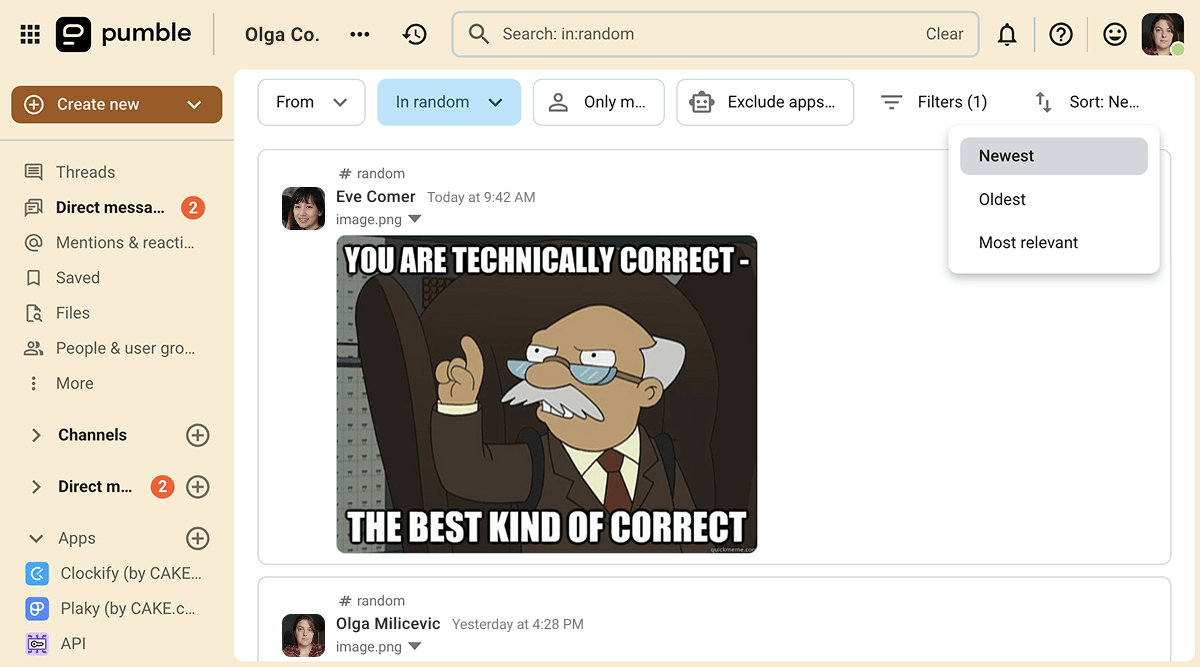Add a direct message with plus icon
Image resolution: width=1200 pixels, height=667 pixels.
[x=198, y=487]
